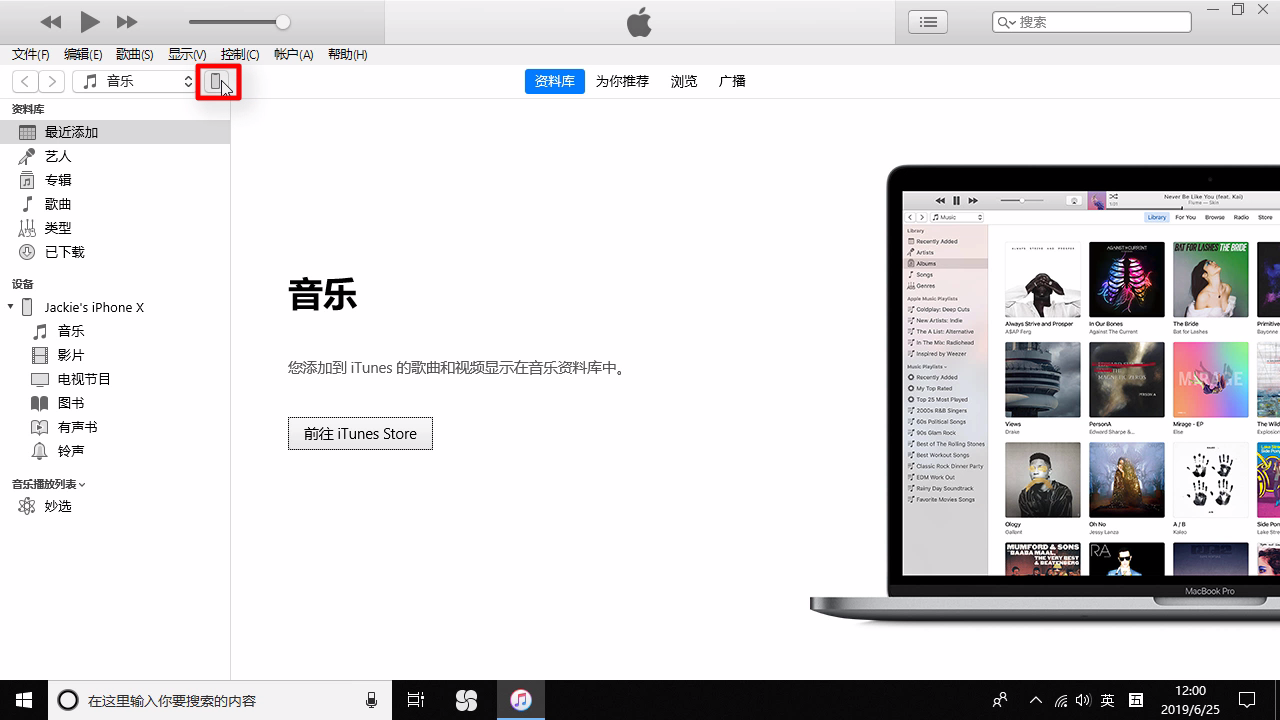Click the rewind playback button

tap(51, 22)
